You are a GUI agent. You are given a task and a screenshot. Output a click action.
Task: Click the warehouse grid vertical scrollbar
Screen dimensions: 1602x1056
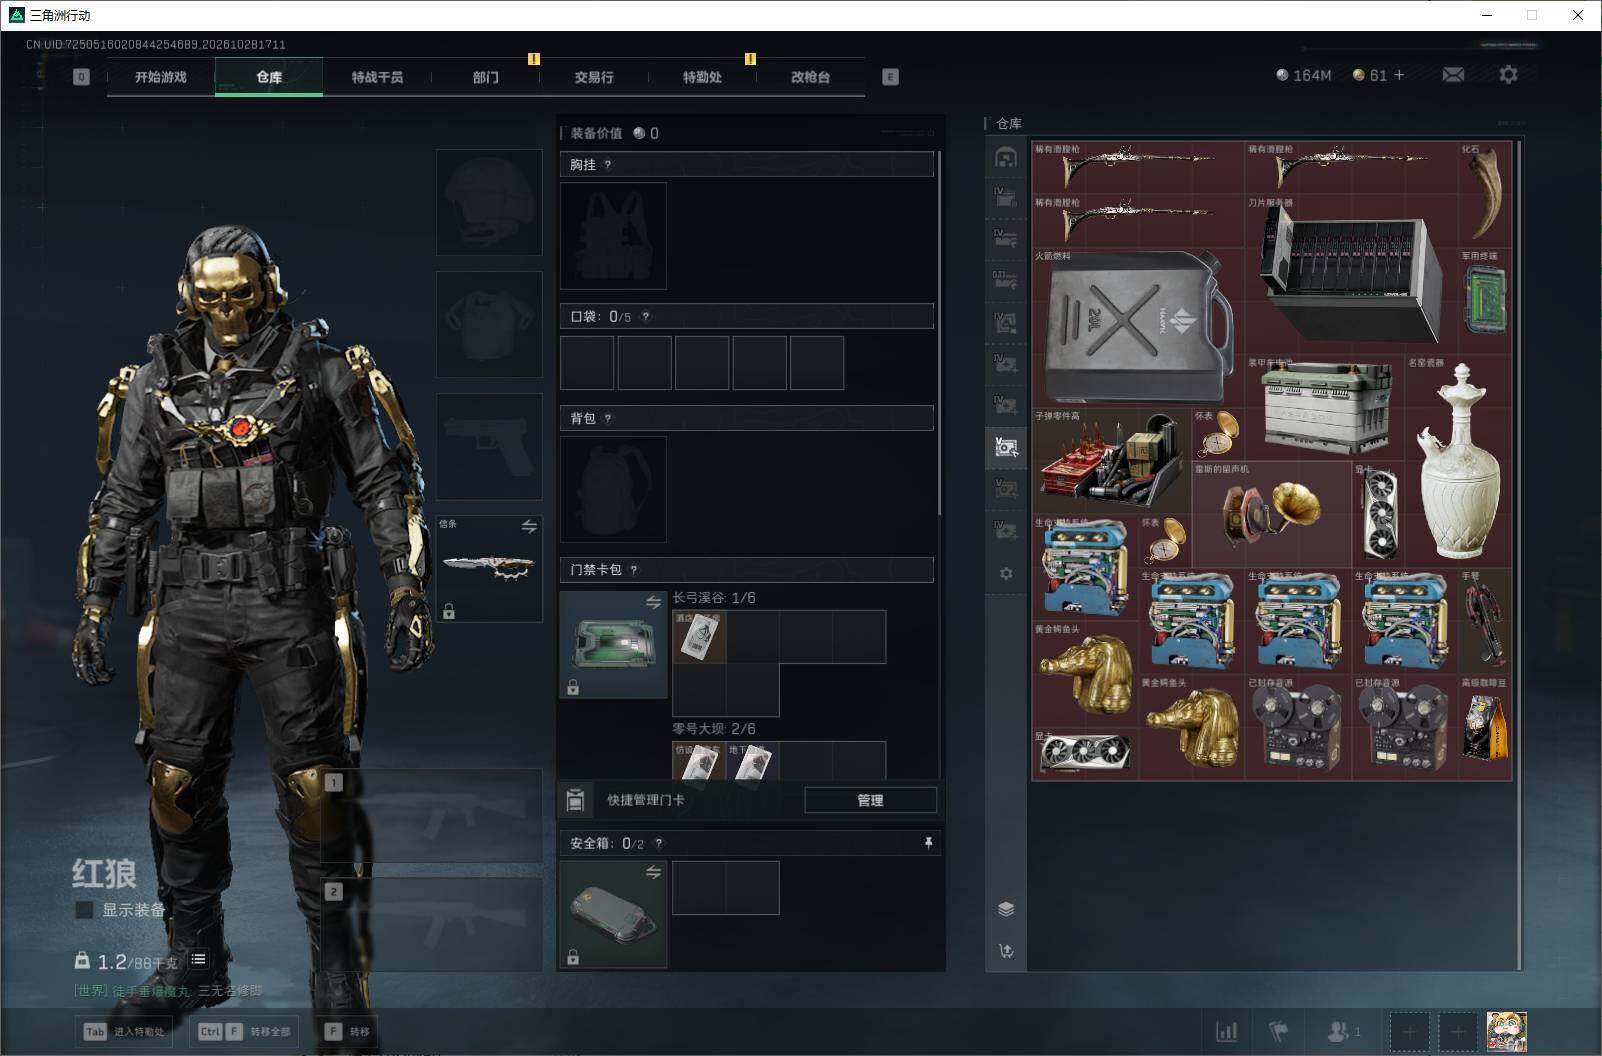coord(1519,555)
